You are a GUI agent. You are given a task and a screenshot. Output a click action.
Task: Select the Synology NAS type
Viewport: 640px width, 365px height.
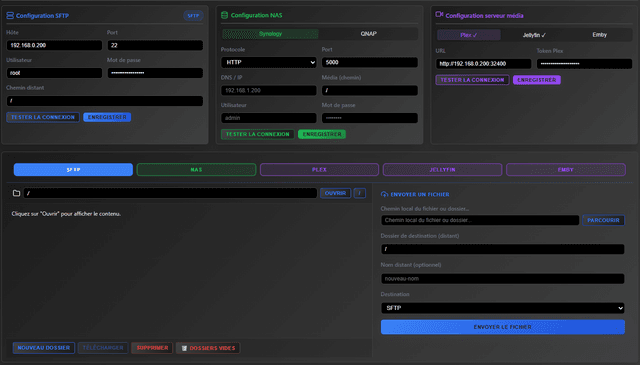click(x=270, y=34)
